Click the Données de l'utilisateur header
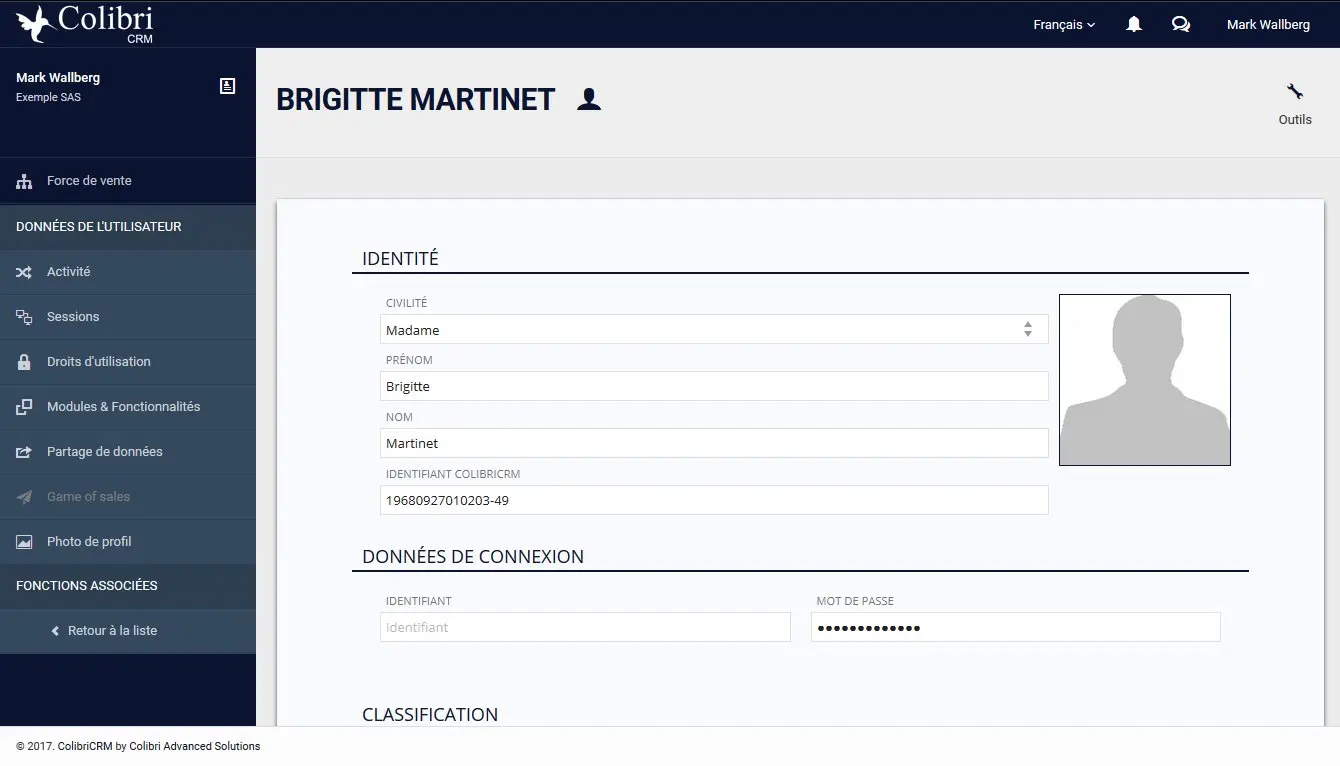 [x=99, y=227]
